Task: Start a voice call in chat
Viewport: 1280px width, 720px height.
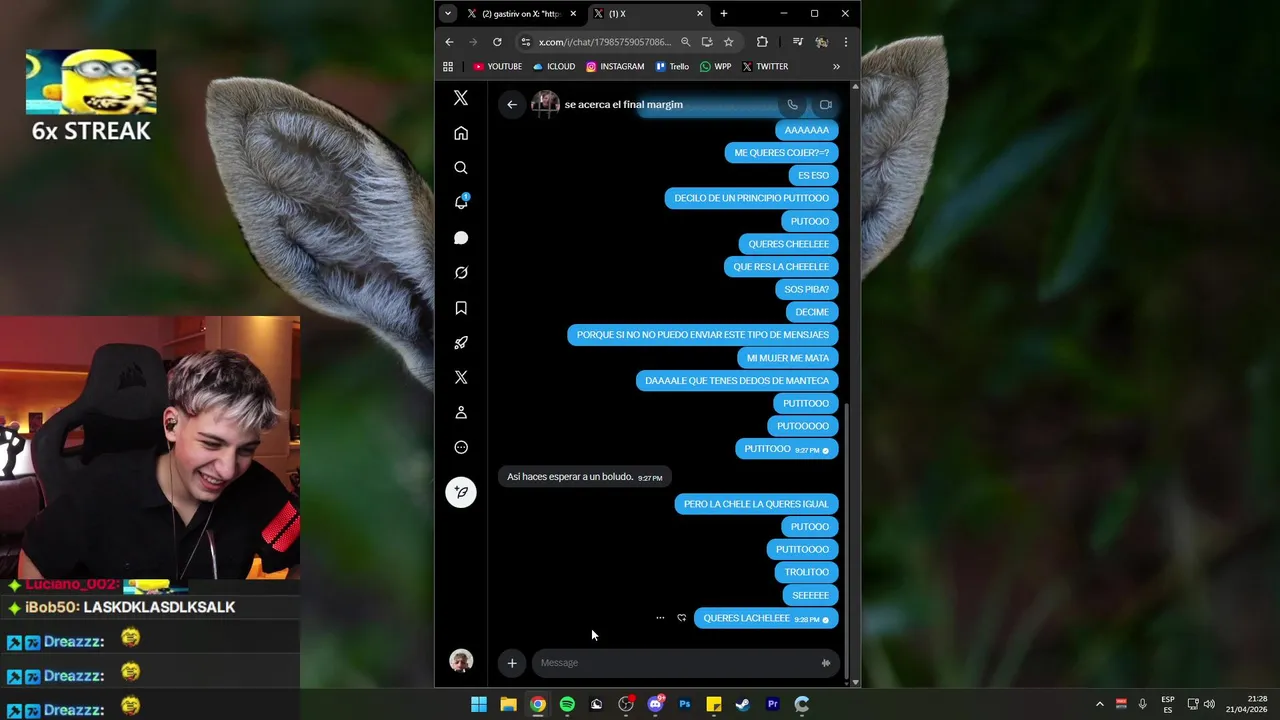Action: 792,104
